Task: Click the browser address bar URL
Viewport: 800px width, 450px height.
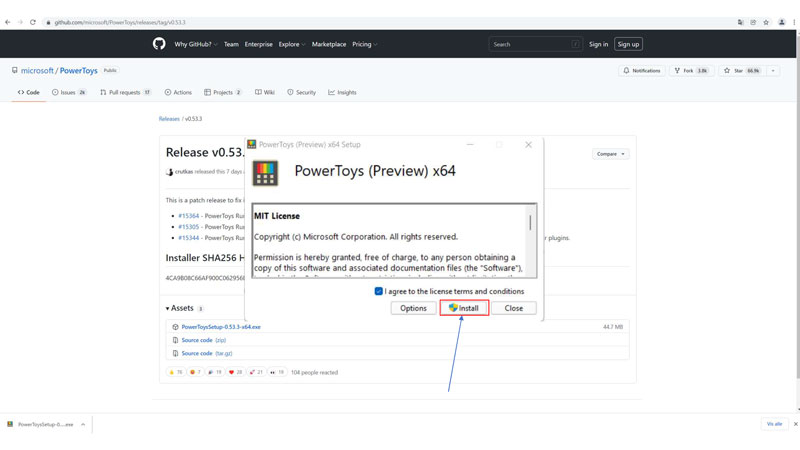Action: [120, 22]
